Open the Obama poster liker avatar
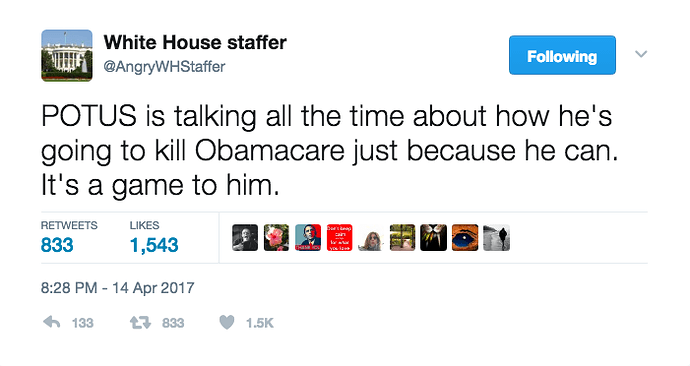 pos(308,238)
